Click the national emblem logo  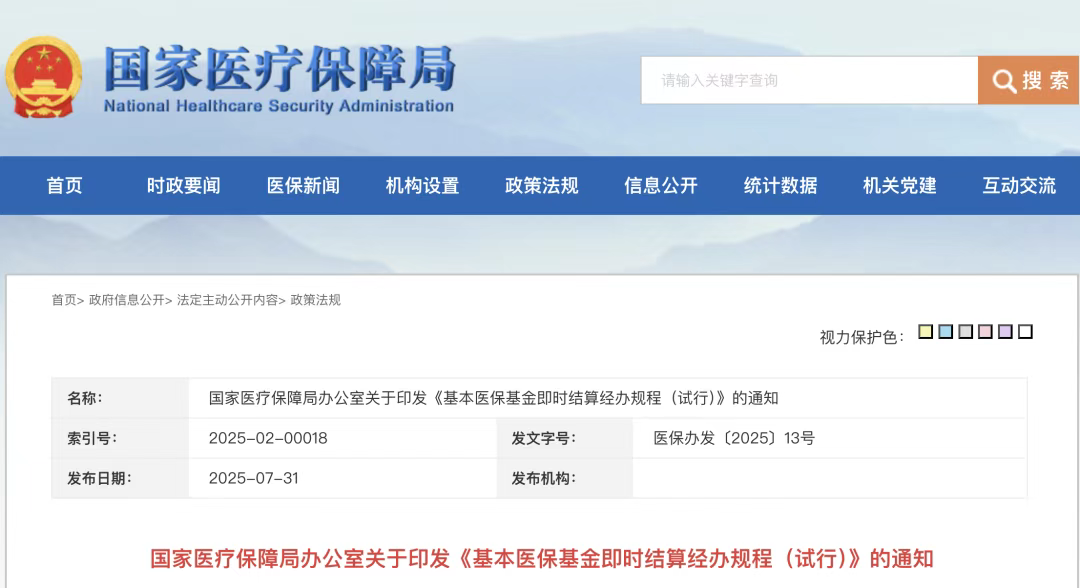point(43,77)
